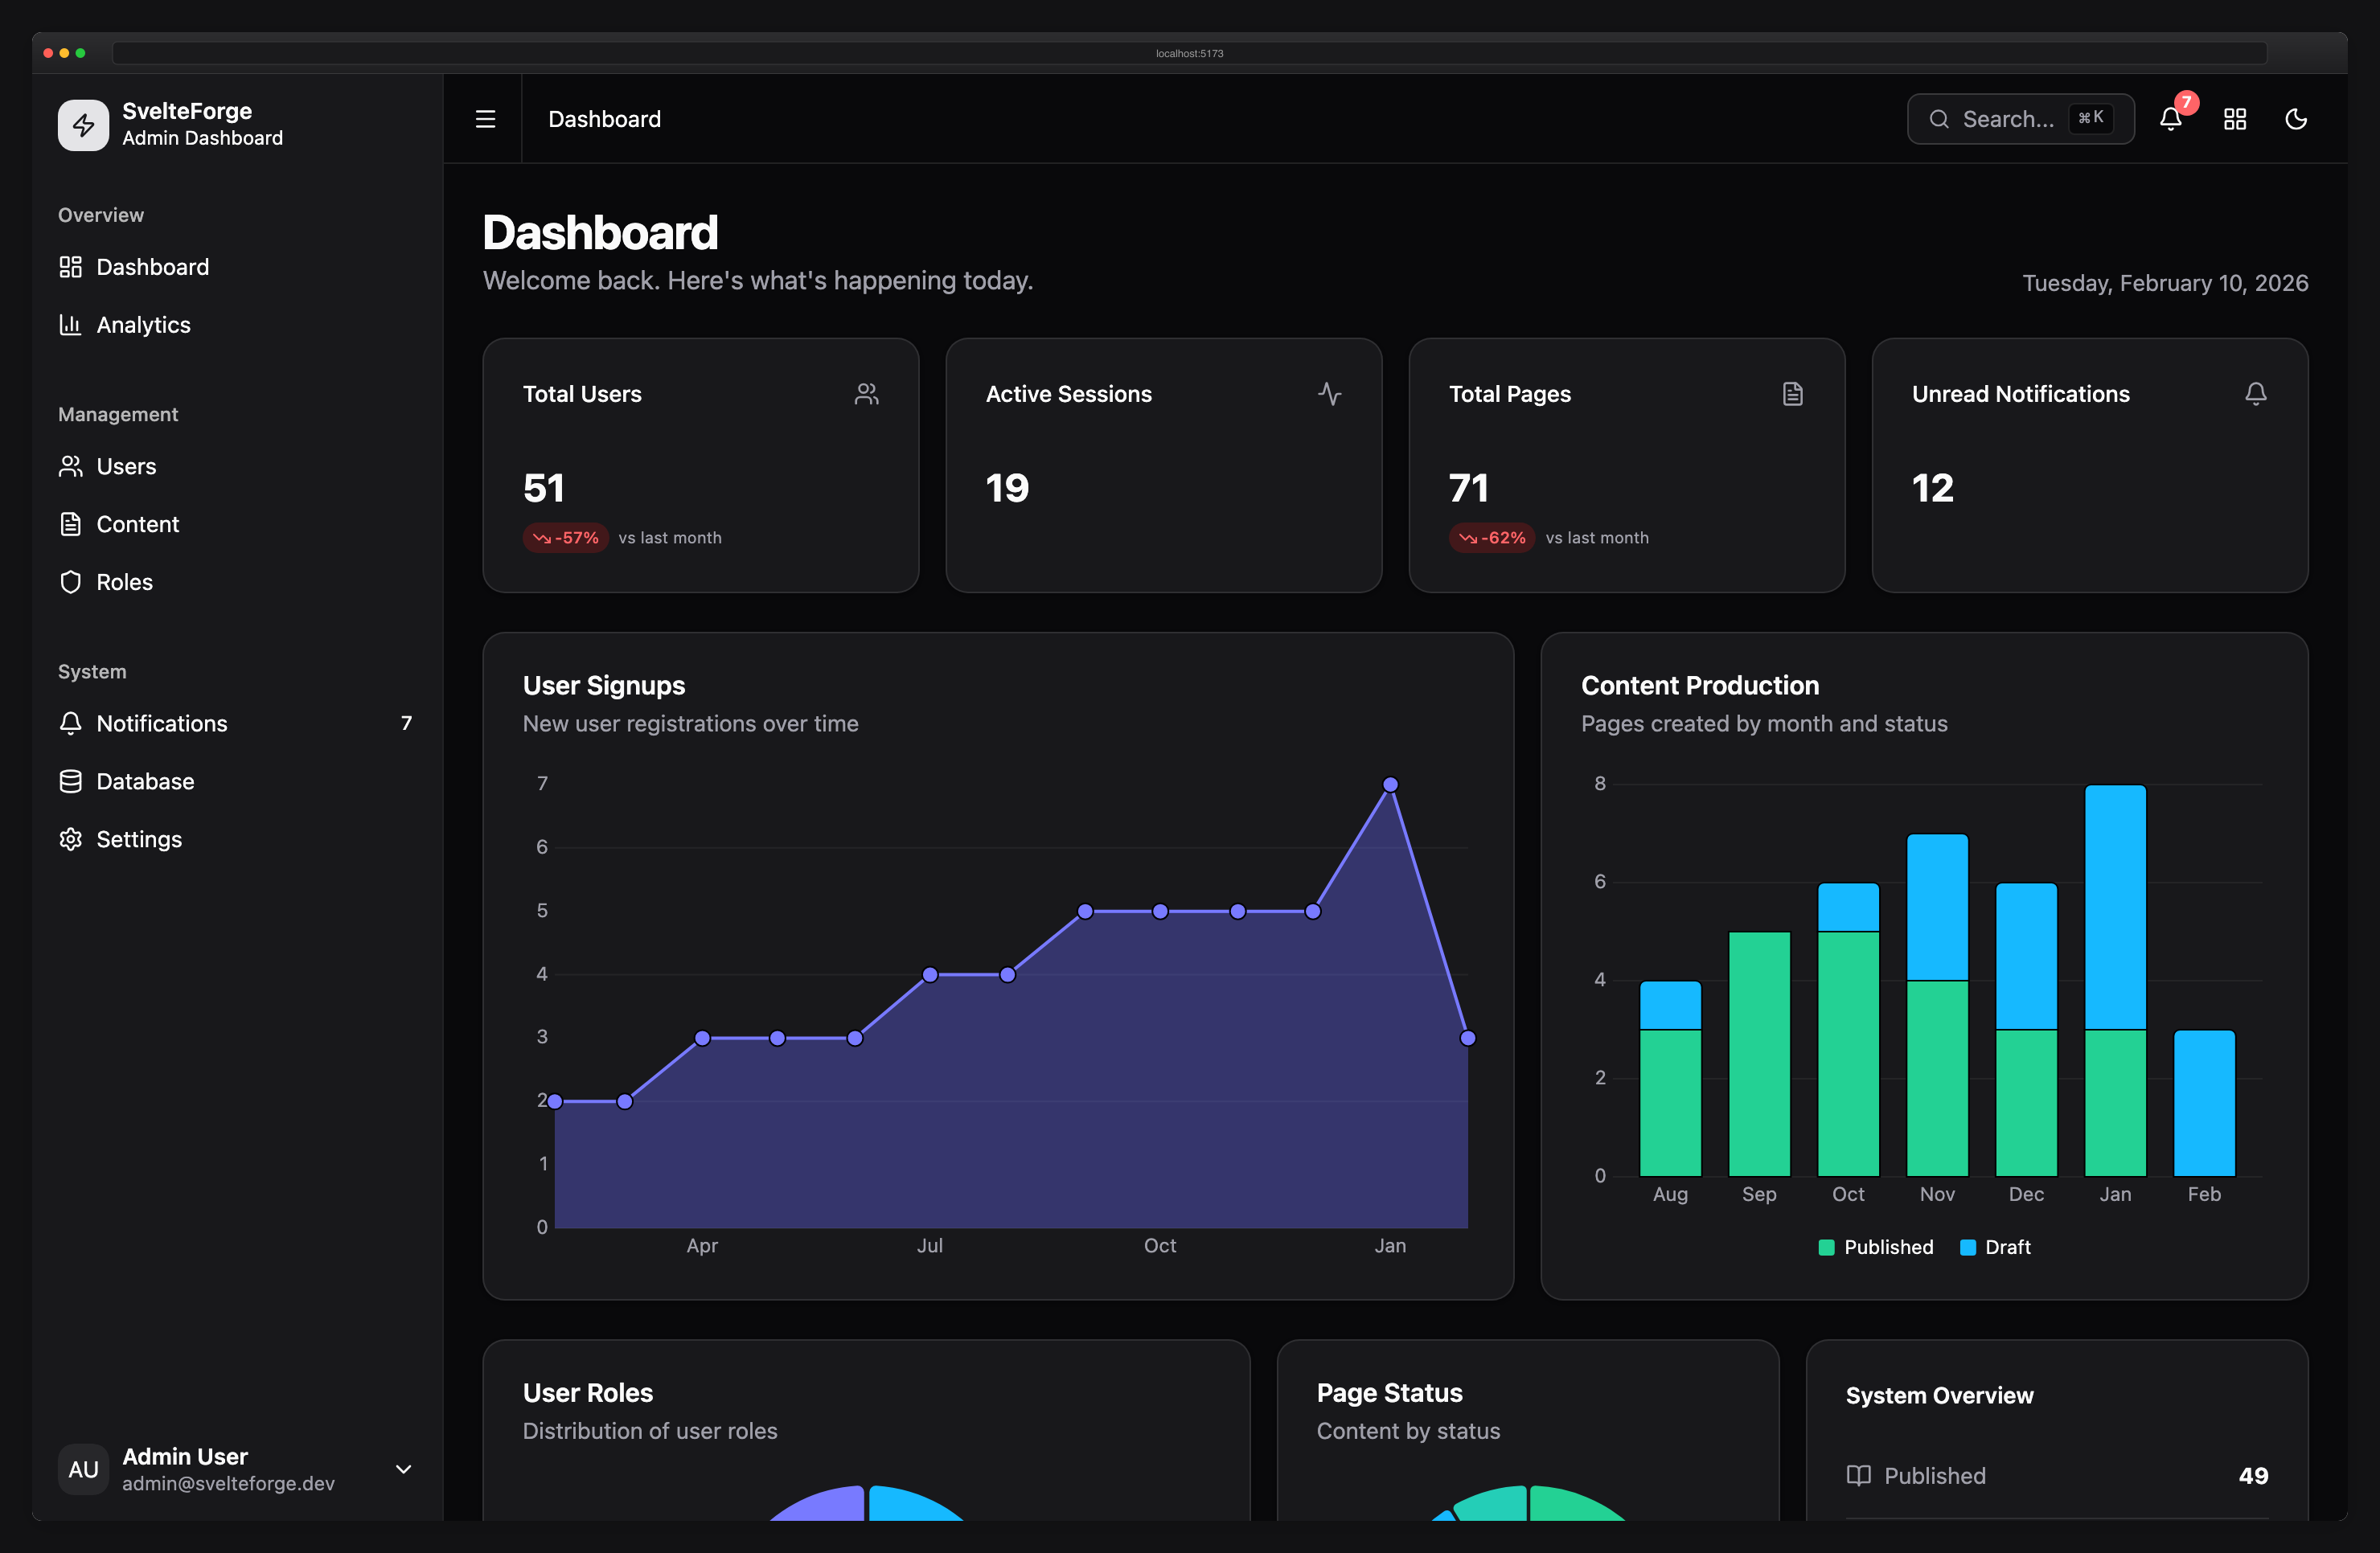Open Dashboard in the sidebar

tap(237, 267)
